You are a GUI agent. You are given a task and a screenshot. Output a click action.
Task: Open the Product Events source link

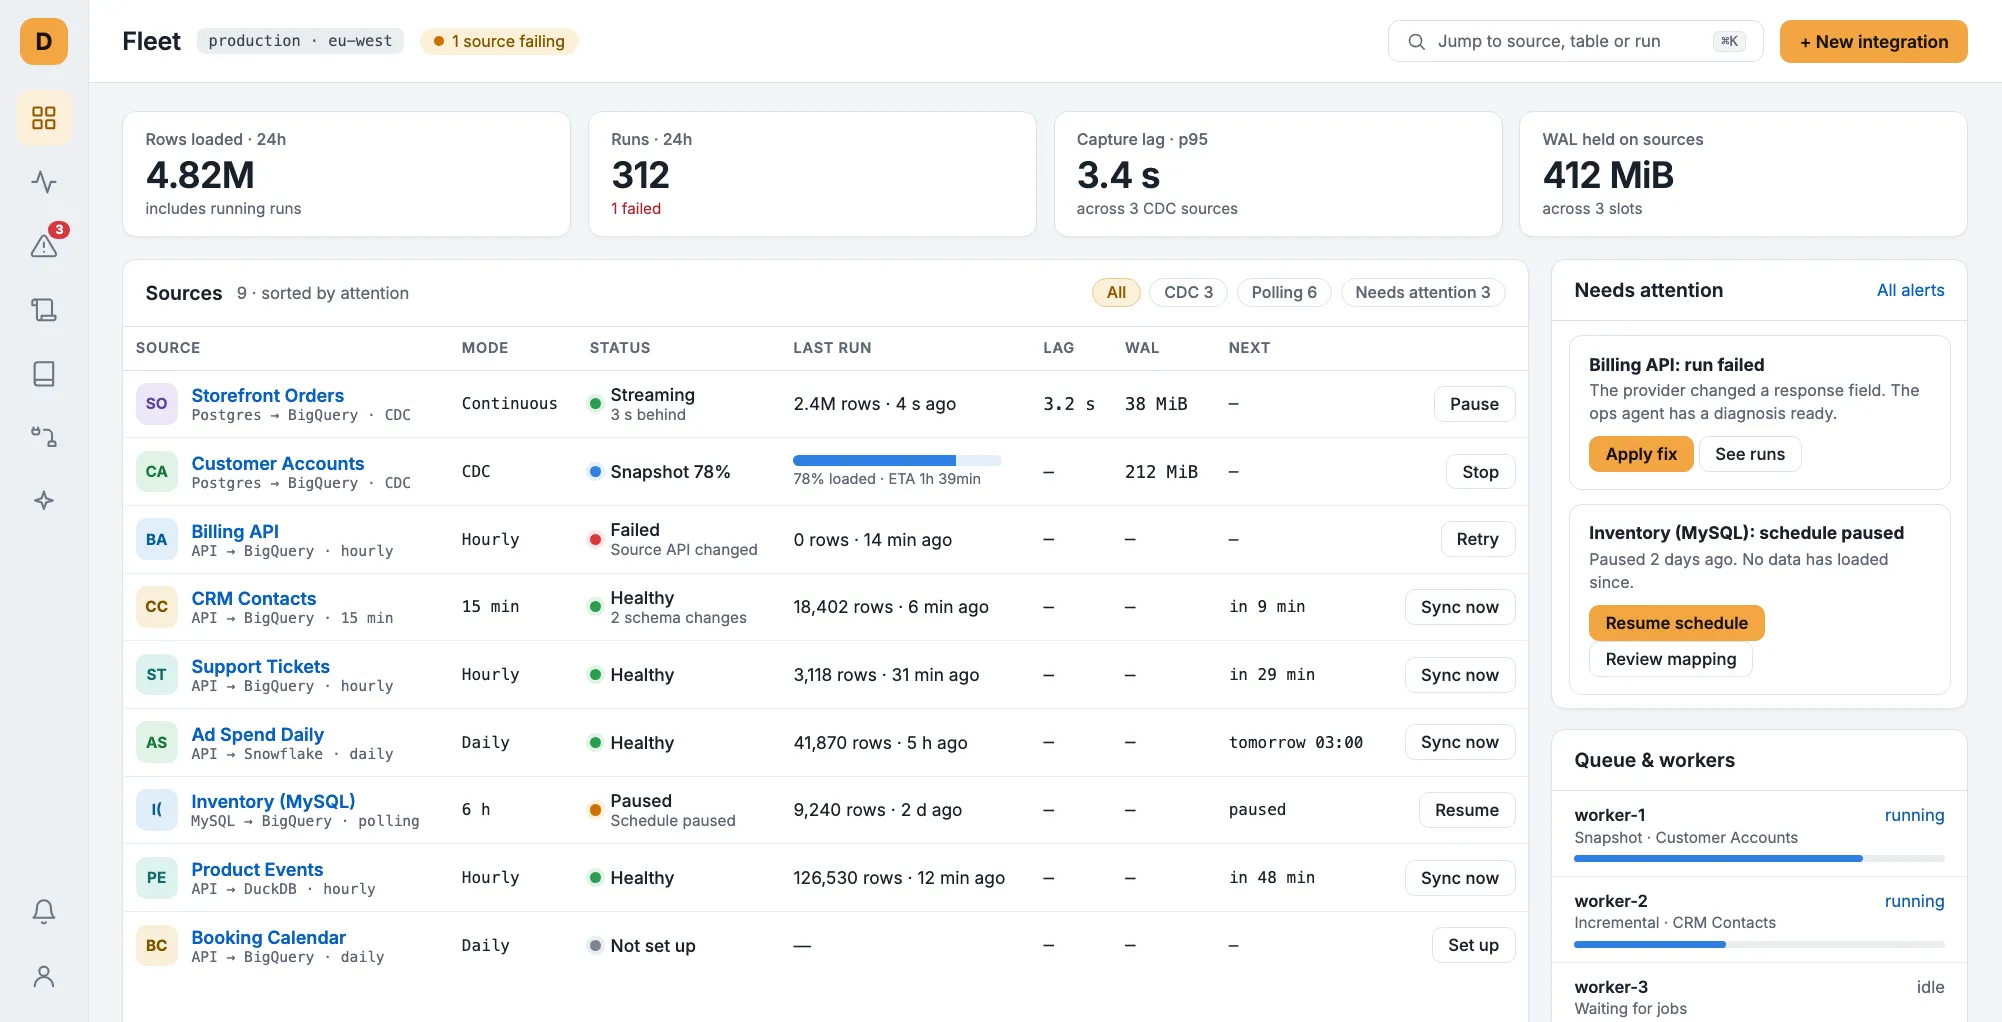point(257,869)
